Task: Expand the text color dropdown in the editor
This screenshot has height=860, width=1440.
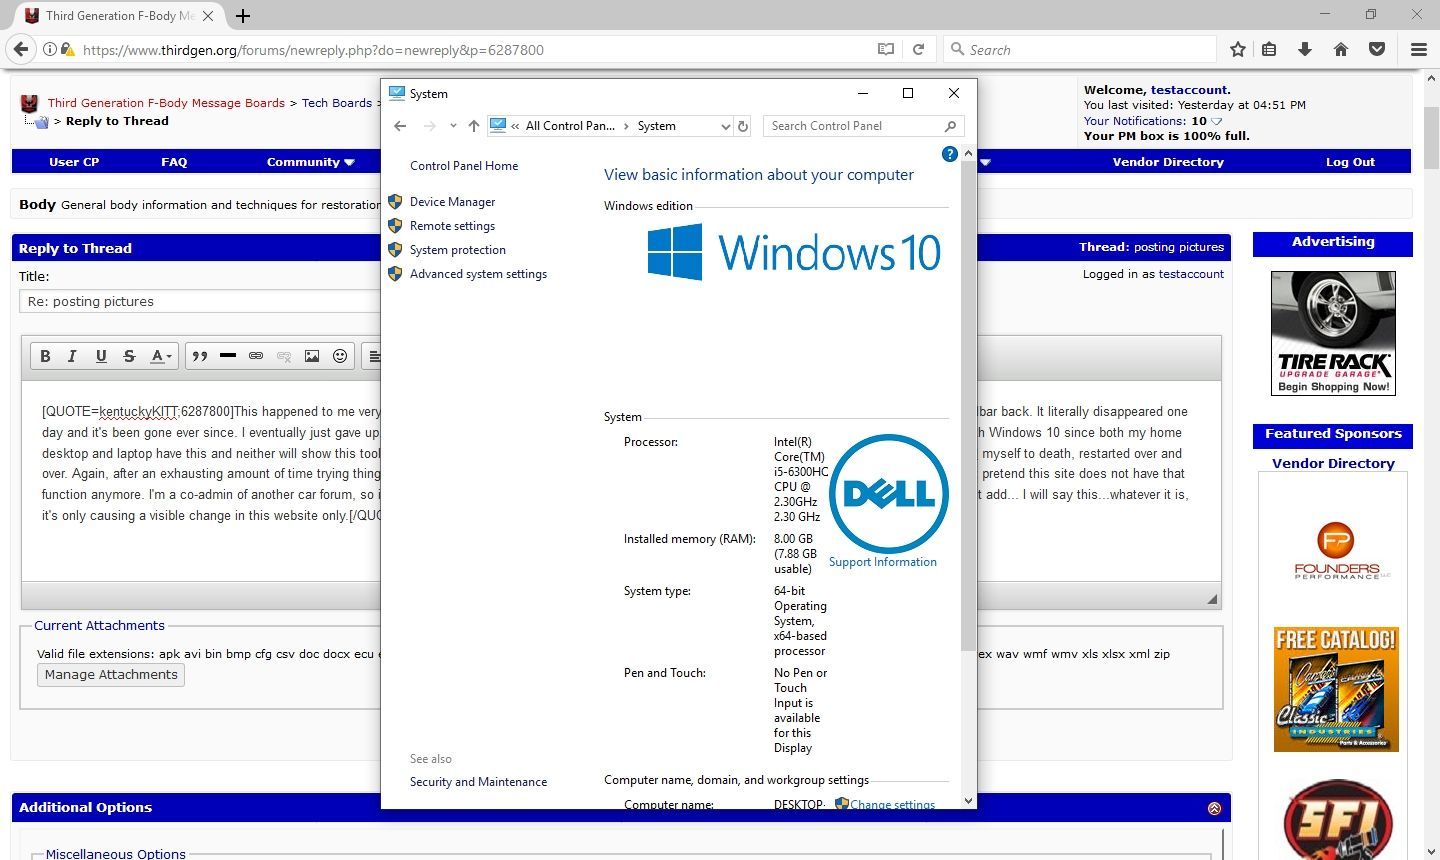Action: 161,356
